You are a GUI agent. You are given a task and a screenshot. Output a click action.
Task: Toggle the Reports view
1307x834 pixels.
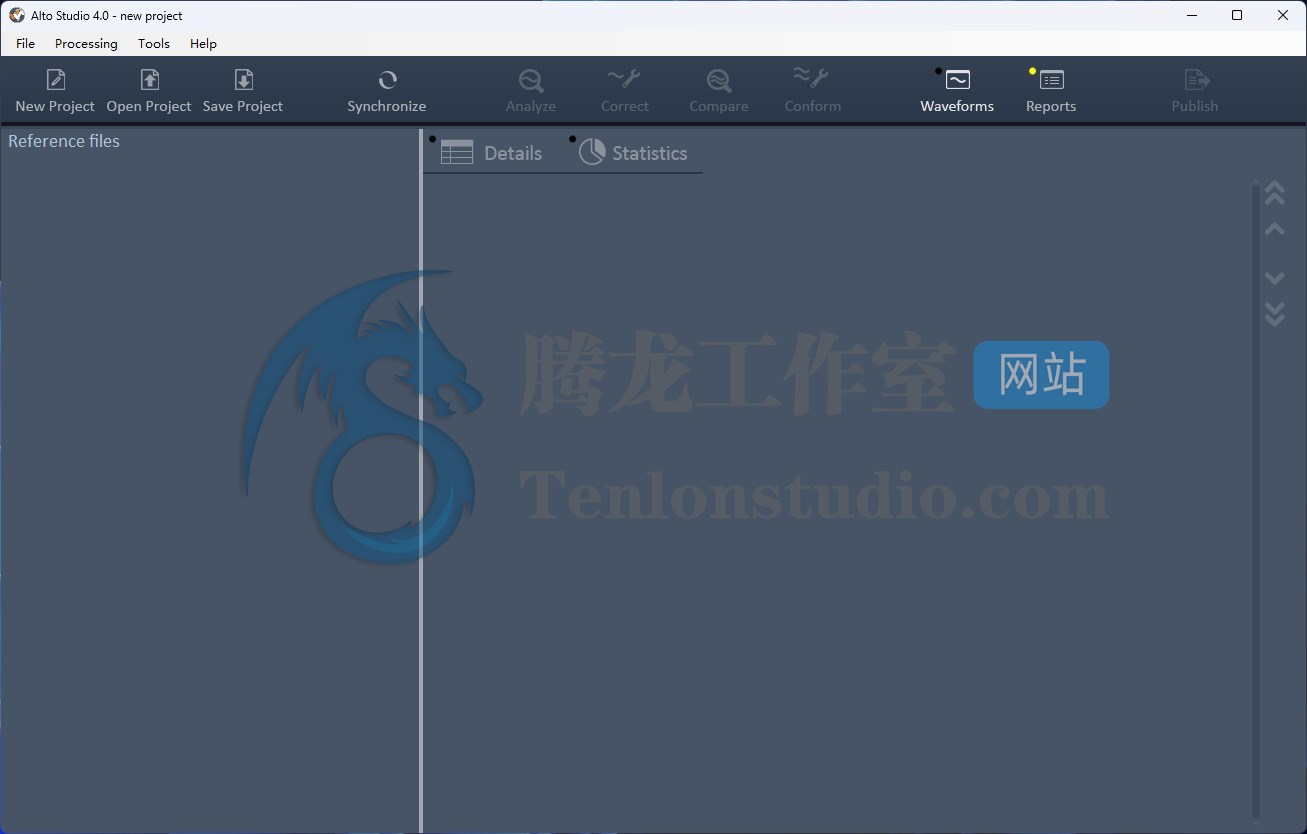[1051, 90]
